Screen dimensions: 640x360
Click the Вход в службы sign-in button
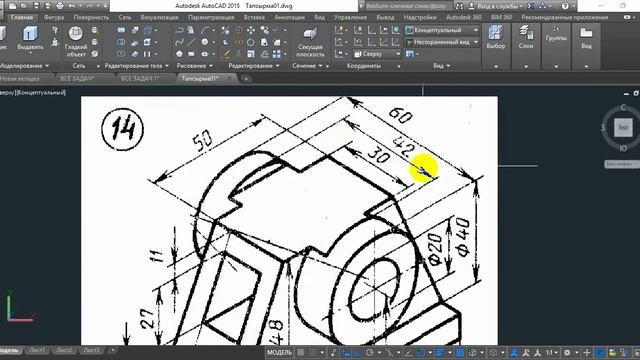tap(496, 6)
